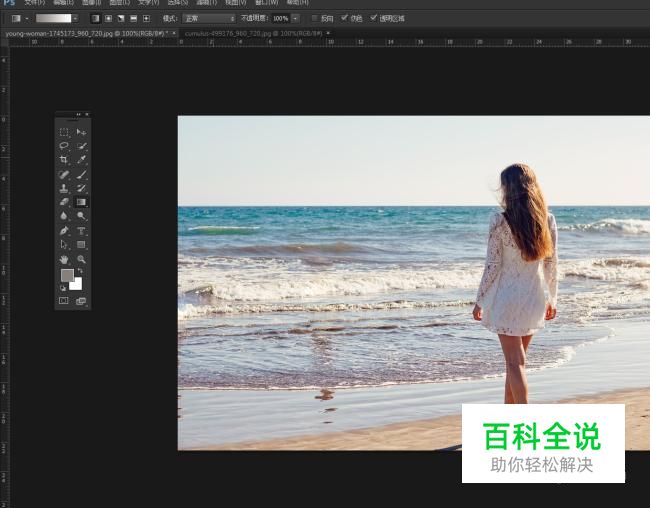Select the Rectangular Marquee tool

pyautogui.click(x=64, y=132)
